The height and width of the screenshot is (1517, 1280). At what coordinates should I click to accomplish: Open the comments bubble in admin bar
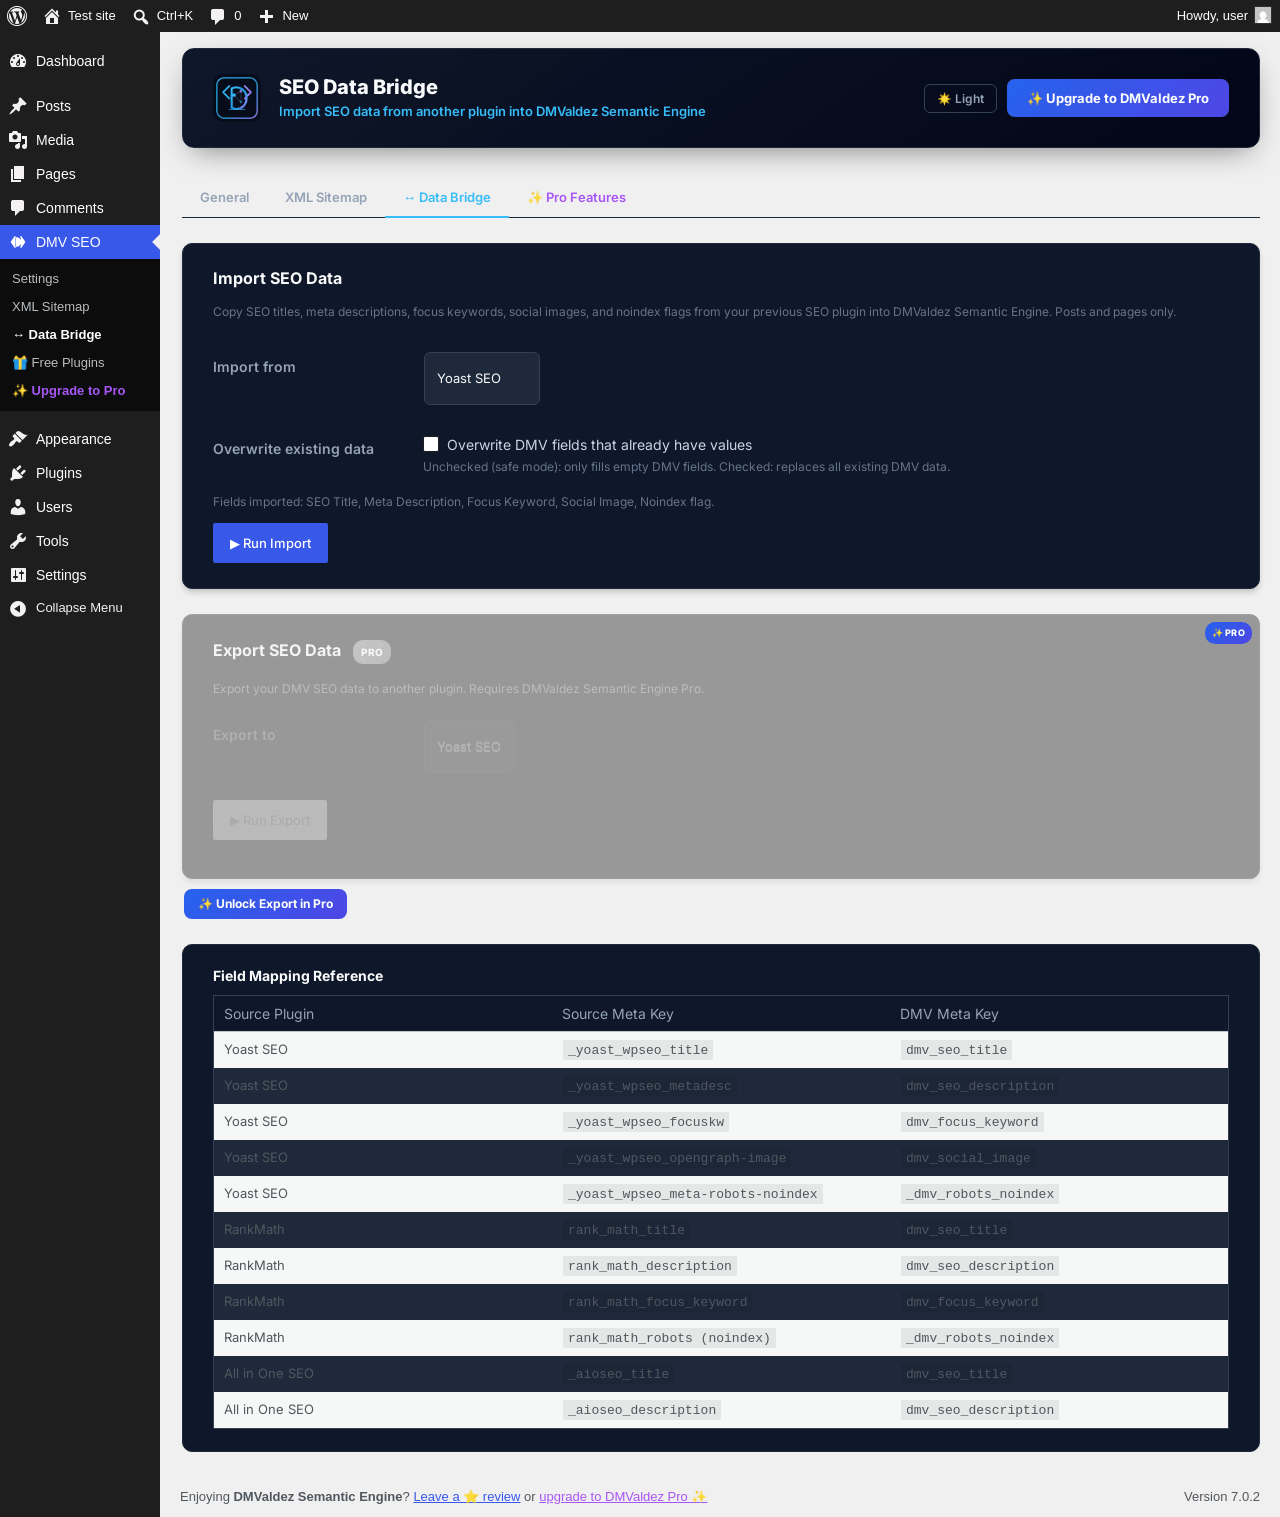pos(217,16)
